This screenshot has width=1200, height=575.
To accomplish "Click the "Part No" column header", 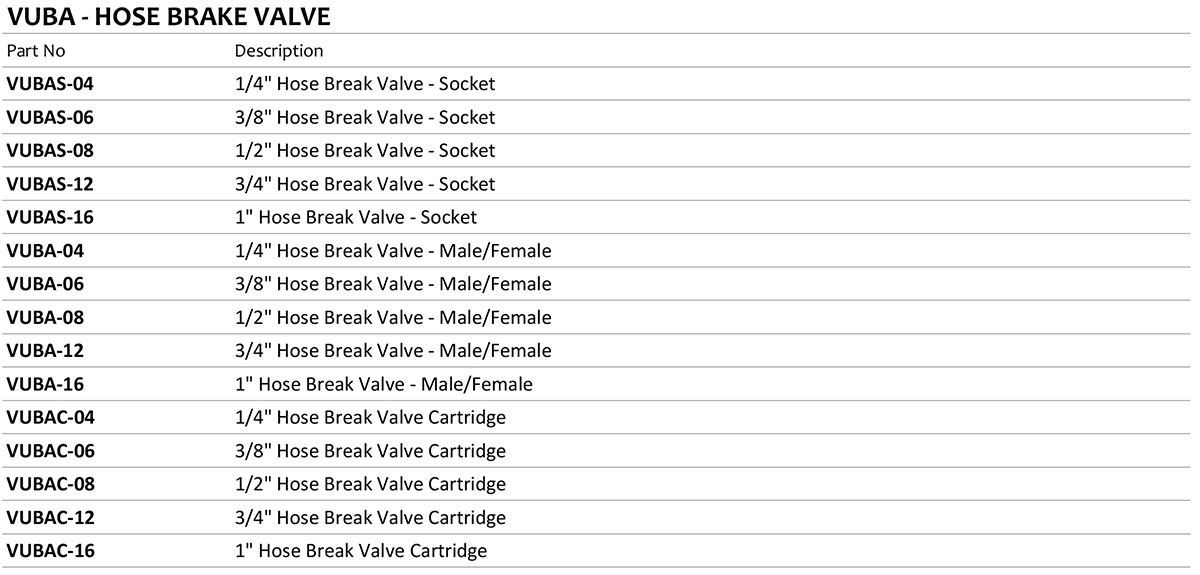I will [x=35, y=51].
